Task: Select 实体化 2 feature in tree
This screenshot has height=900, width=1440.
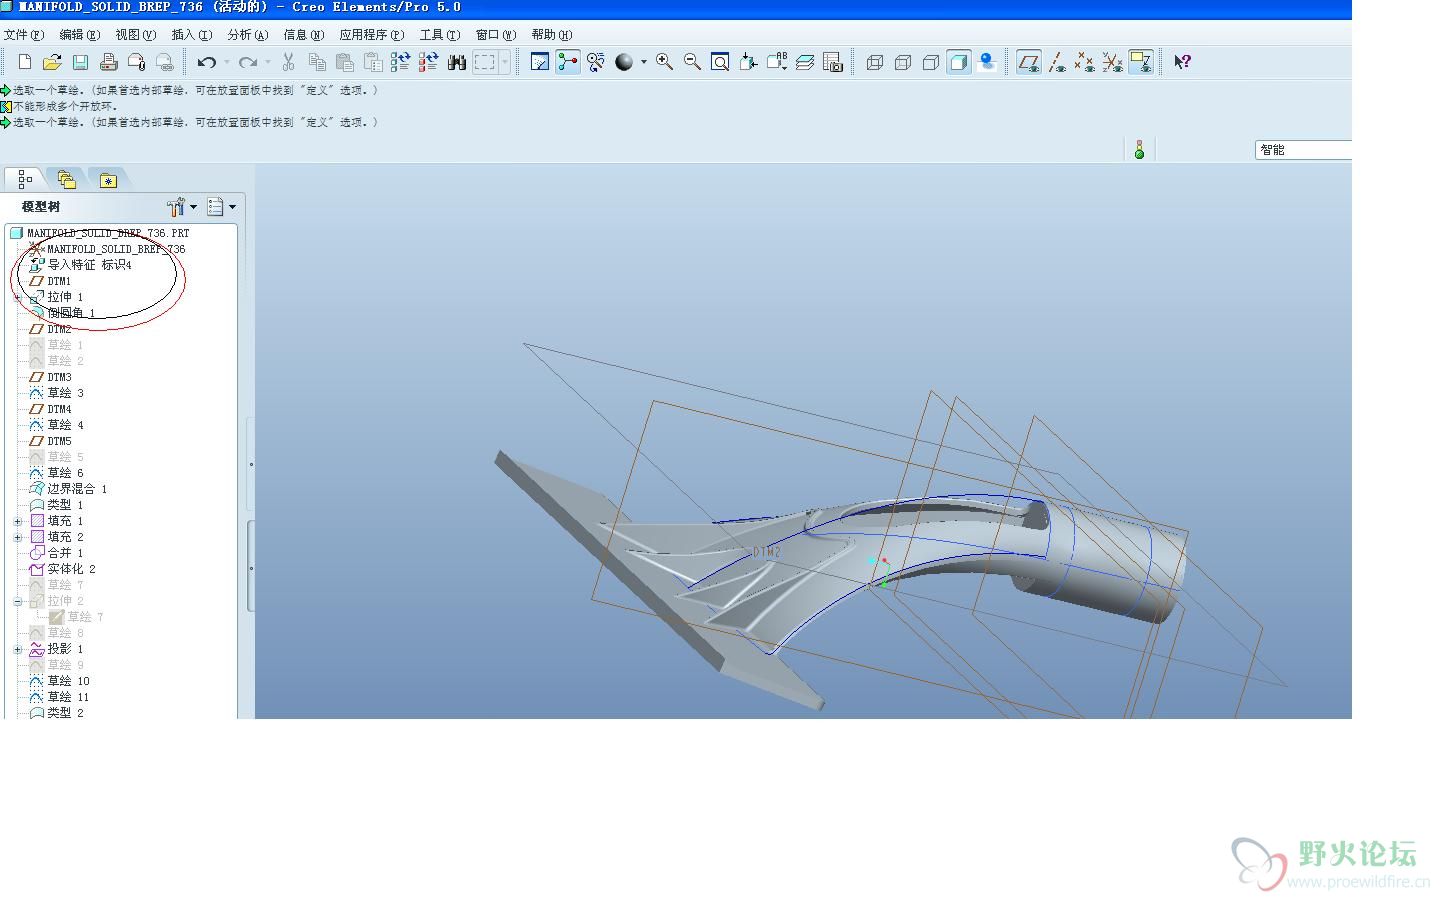Action: point(62,569)
